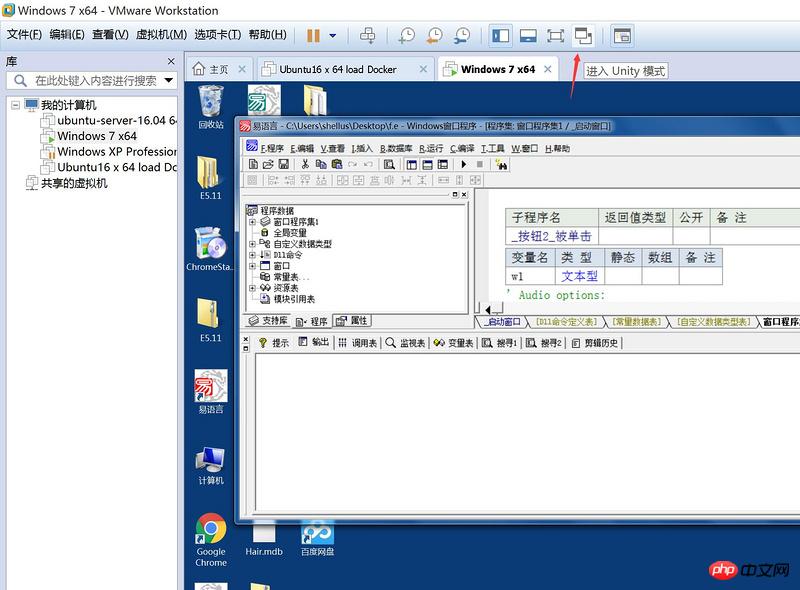Click the copy icon in 易语言 toolbar
The image size is (800, 590).
(x=321, y=164)
